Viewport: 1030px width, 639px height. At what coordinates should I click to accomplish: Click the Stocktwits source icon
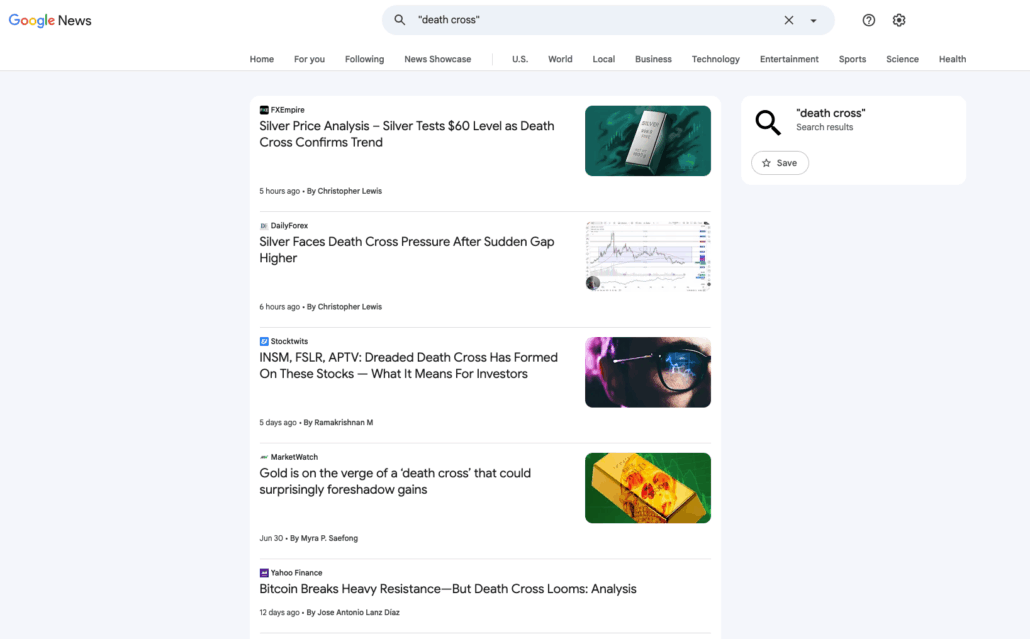pyautogui.click(x=263, y=341)
